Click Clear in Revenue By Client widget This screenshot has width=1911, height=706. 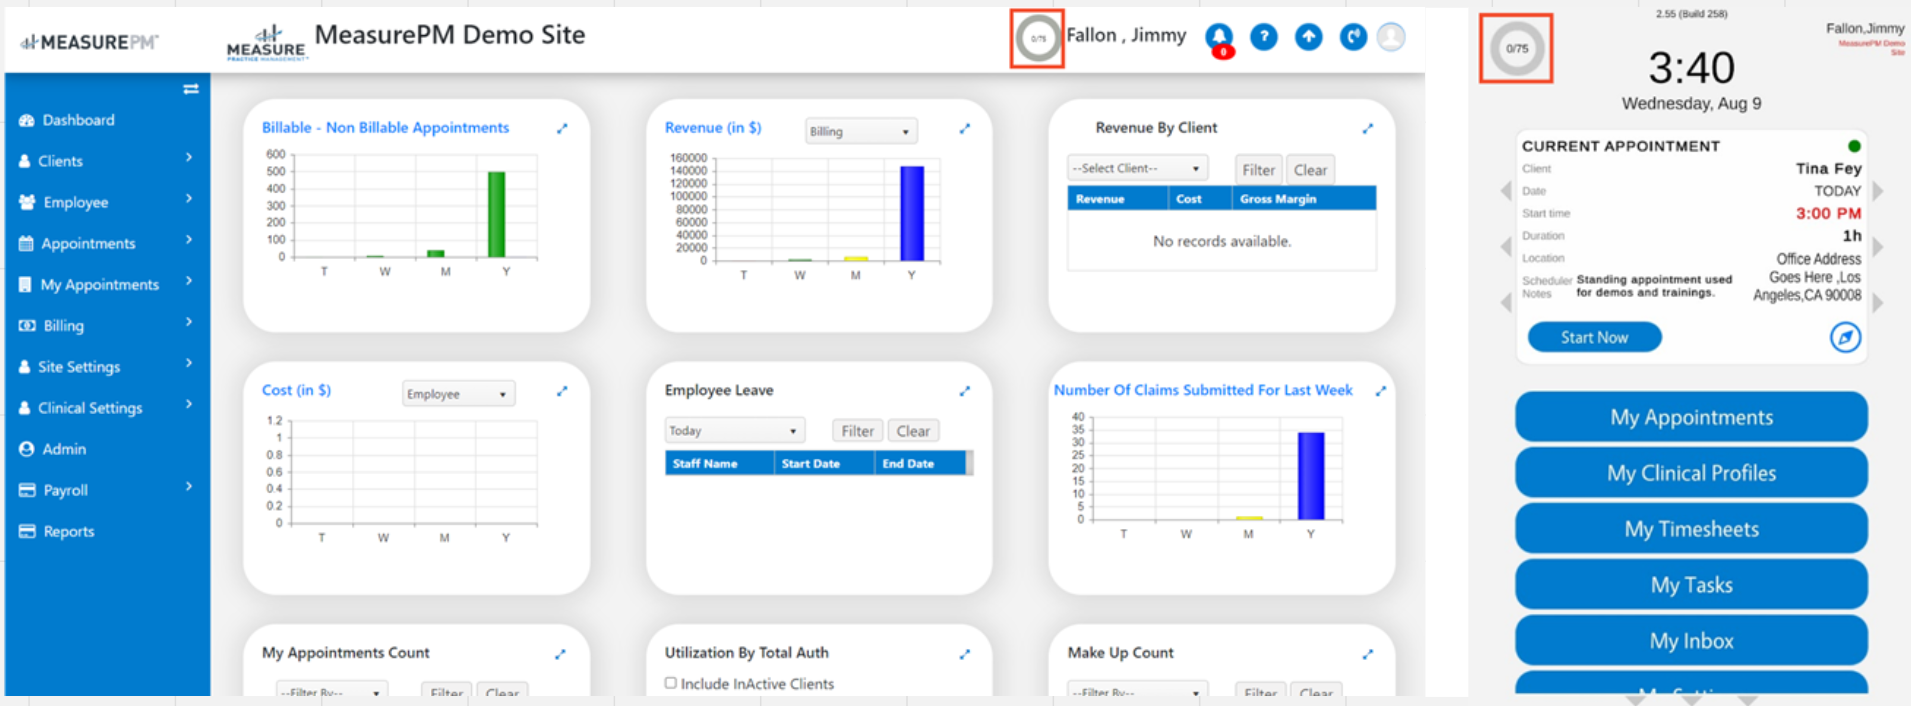pyautogui.click(x=1310, y=170)
